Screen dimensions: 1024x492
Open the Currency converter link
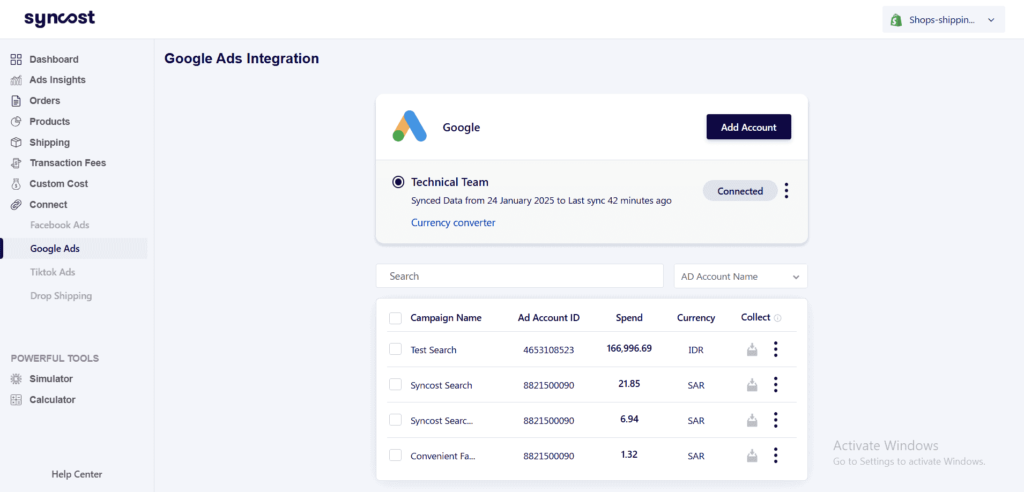point(453,223)
